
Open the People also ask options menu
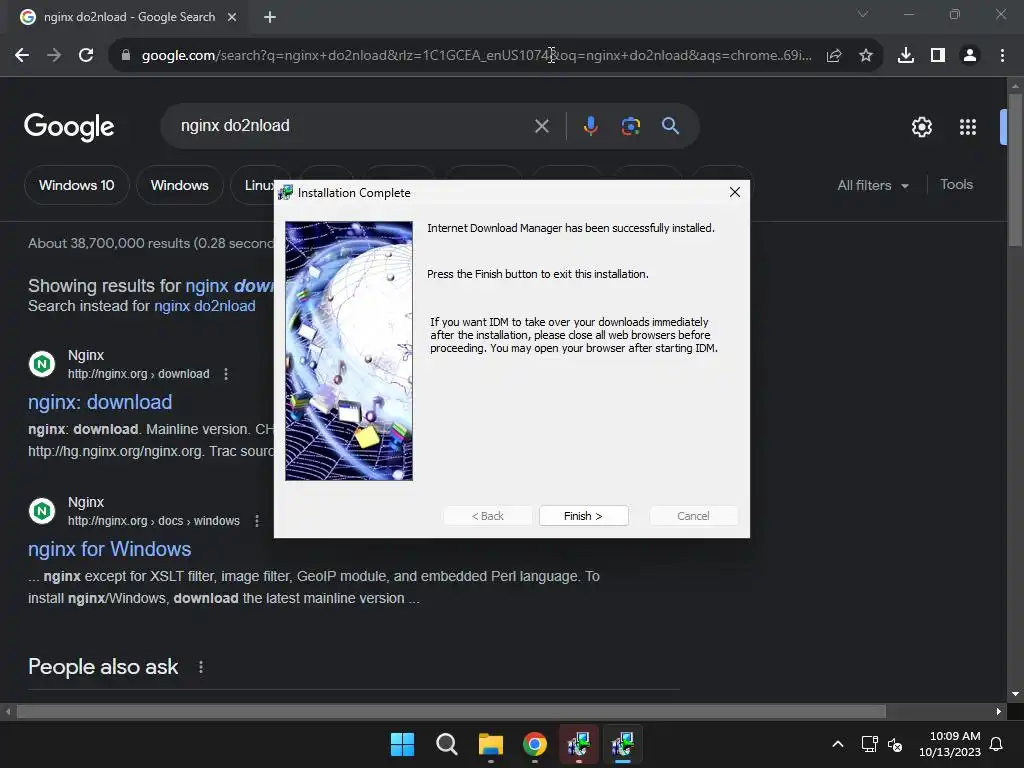coord(200,667)
